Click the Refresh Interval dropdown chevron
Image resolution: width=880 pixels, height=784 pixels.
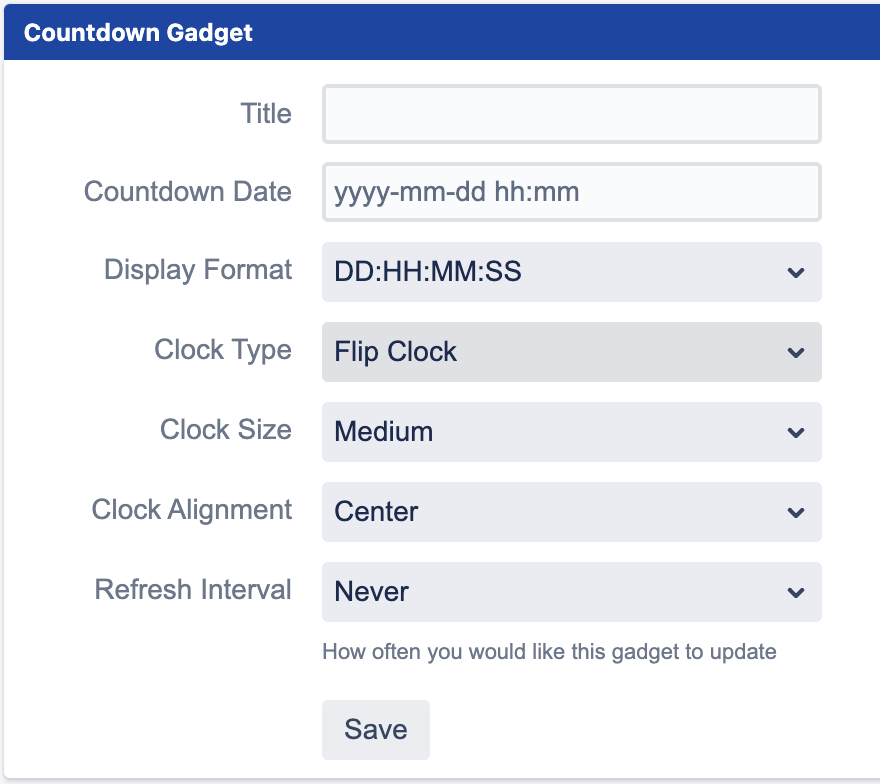click(795, 592)
